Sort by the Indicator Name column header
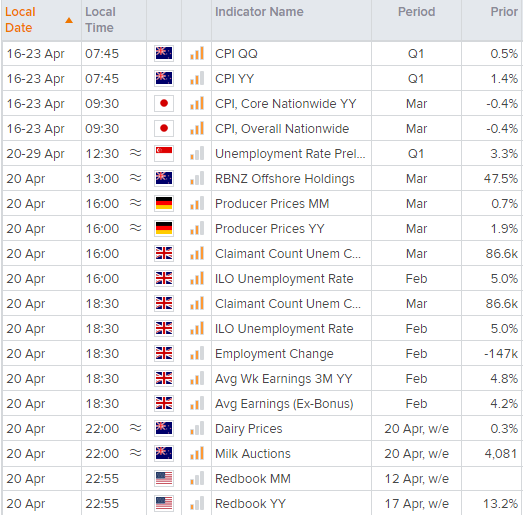The width and height of the screenshot is (523, 515). tap(259, 12)
